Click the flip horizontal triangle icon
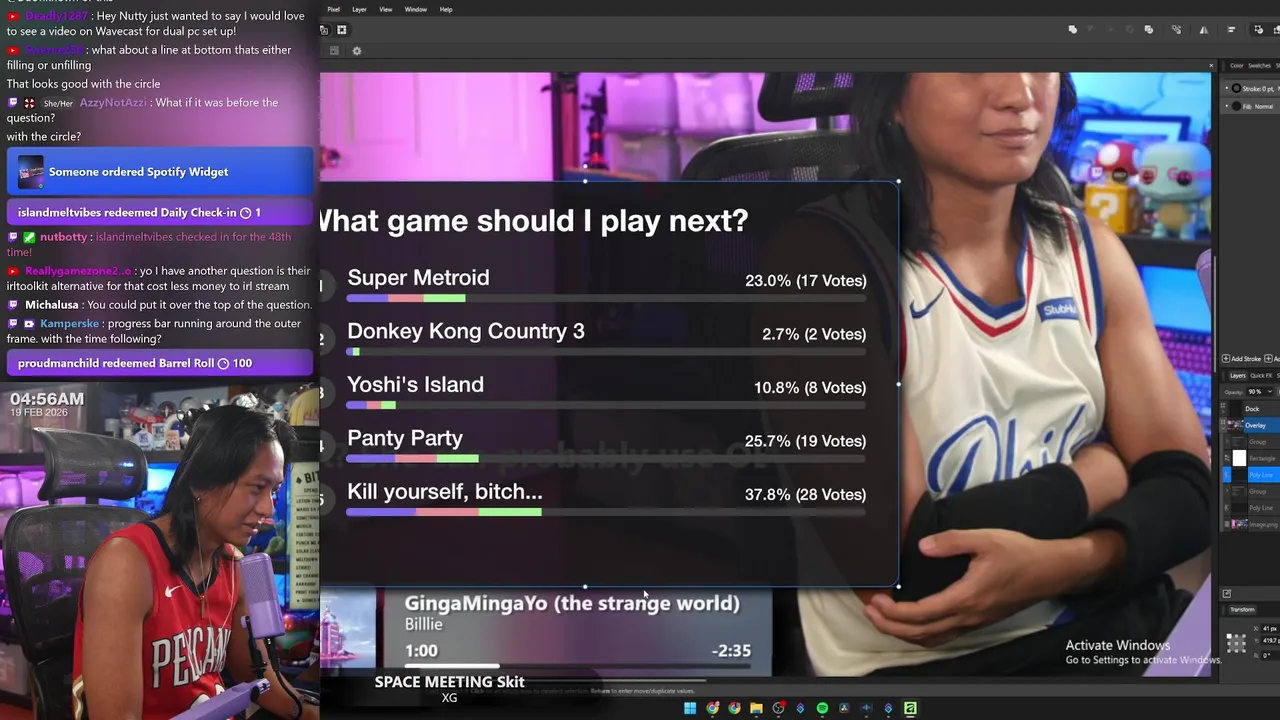1280x720 pixels. click(x=1204, y=29)
